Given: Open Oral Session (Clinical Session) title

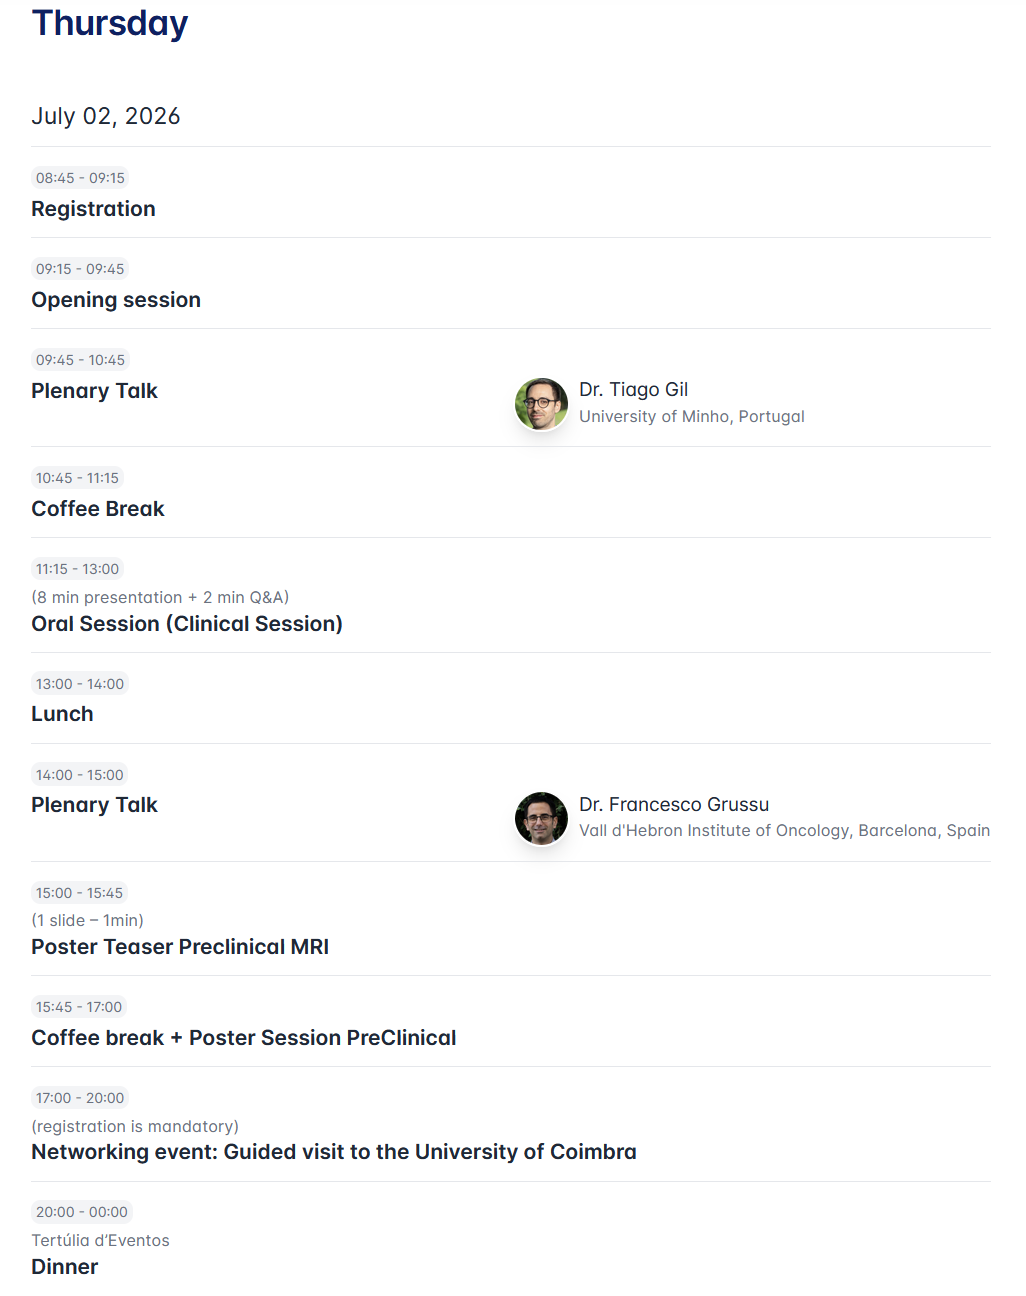Looking at the screenshot, I should (x=187, y=624).
